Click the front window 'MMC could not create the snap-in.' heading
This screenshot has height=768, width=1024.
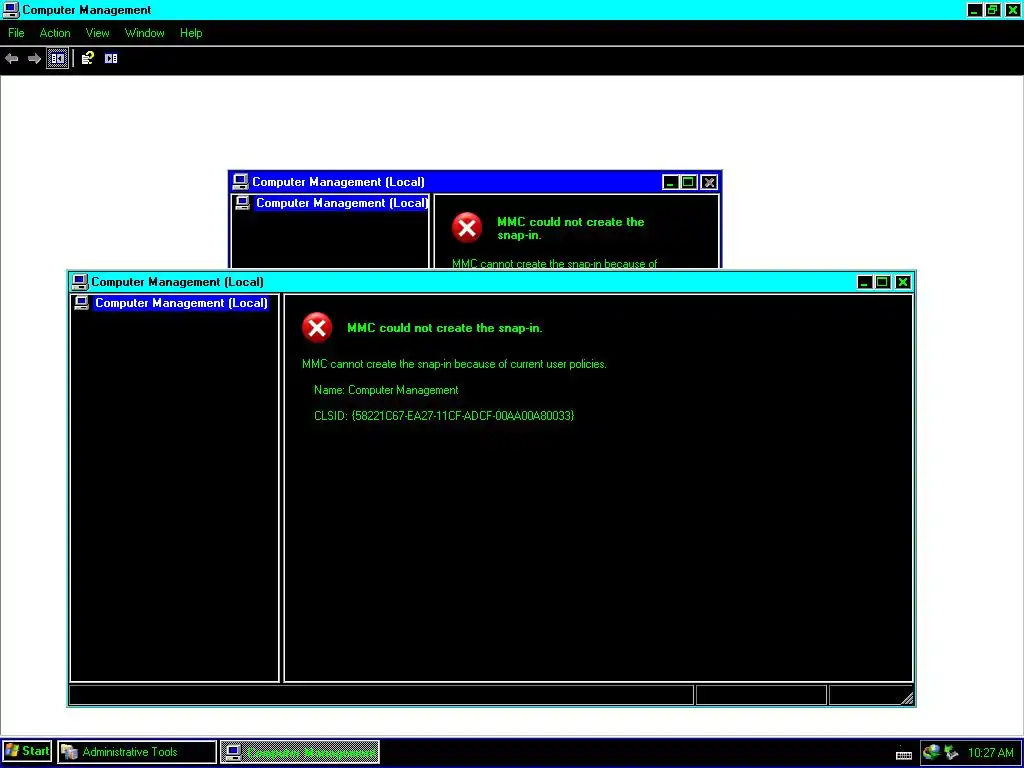pos(445,328)
